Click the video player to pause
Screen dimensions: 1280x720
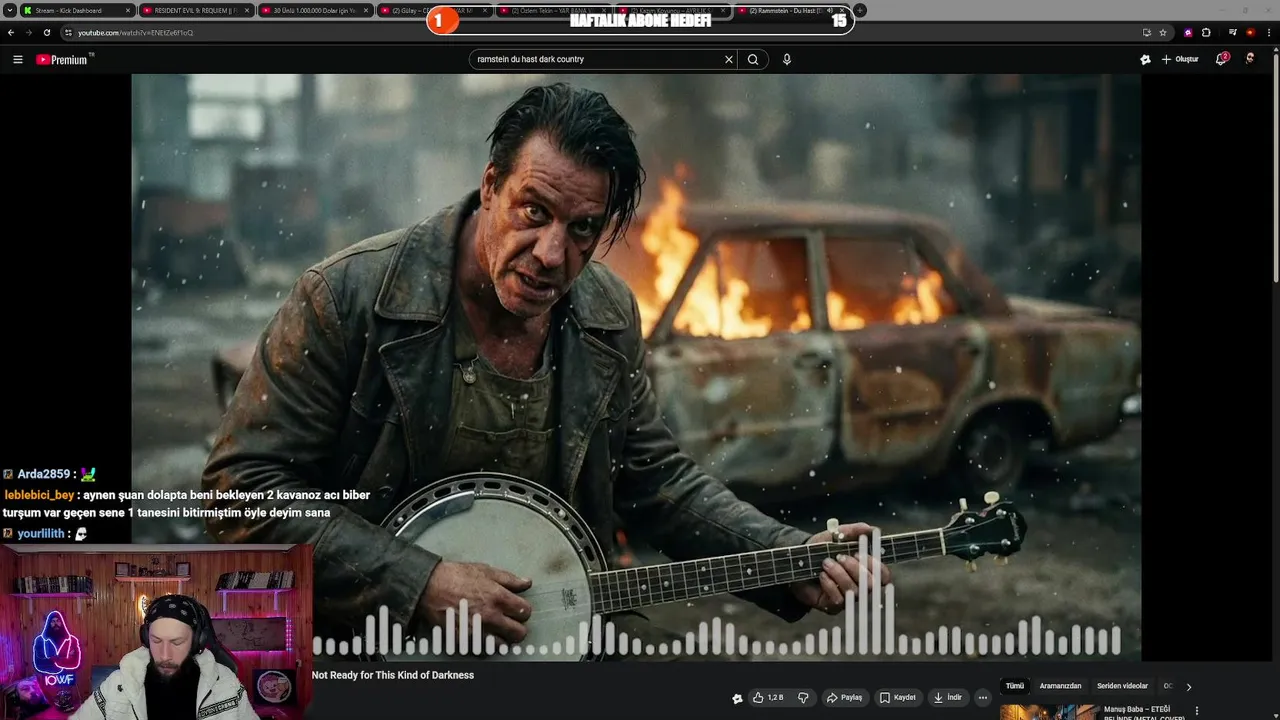636,367
